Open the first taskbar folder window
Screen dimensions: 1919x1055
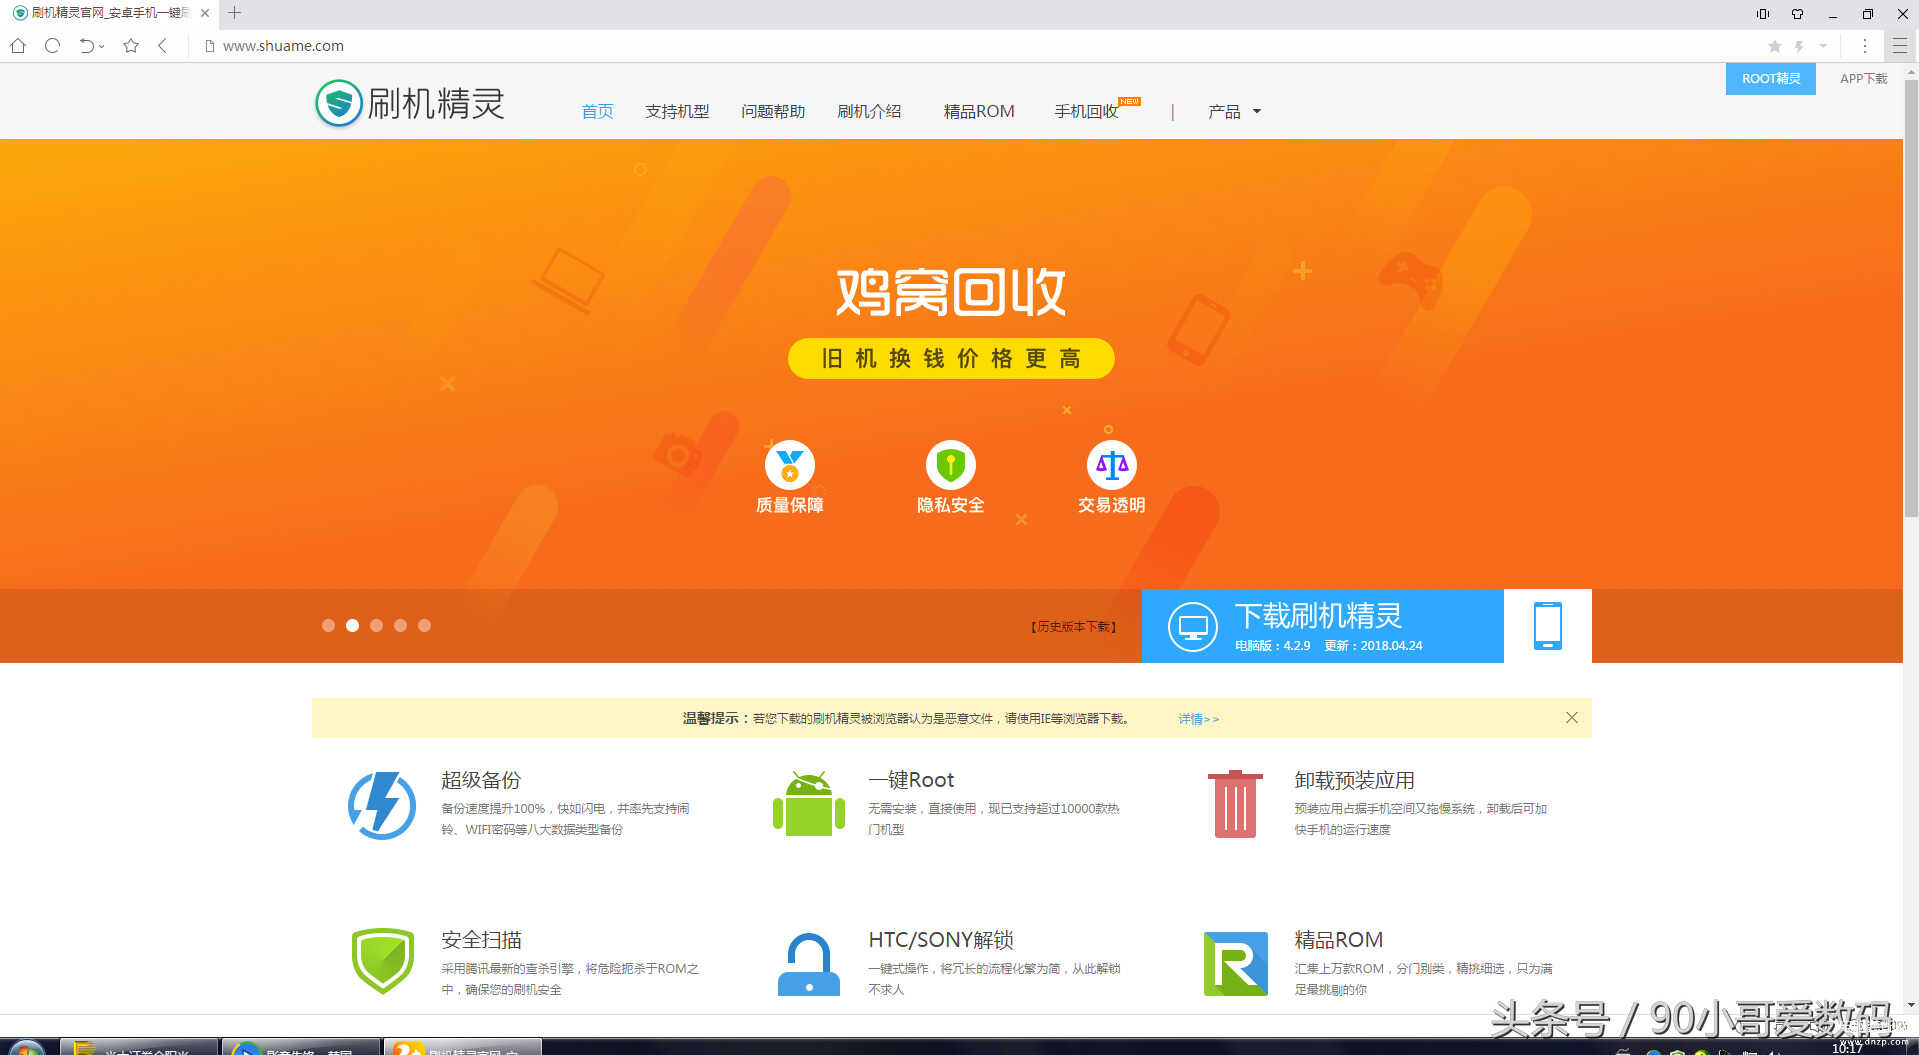tap(140, 1047)
